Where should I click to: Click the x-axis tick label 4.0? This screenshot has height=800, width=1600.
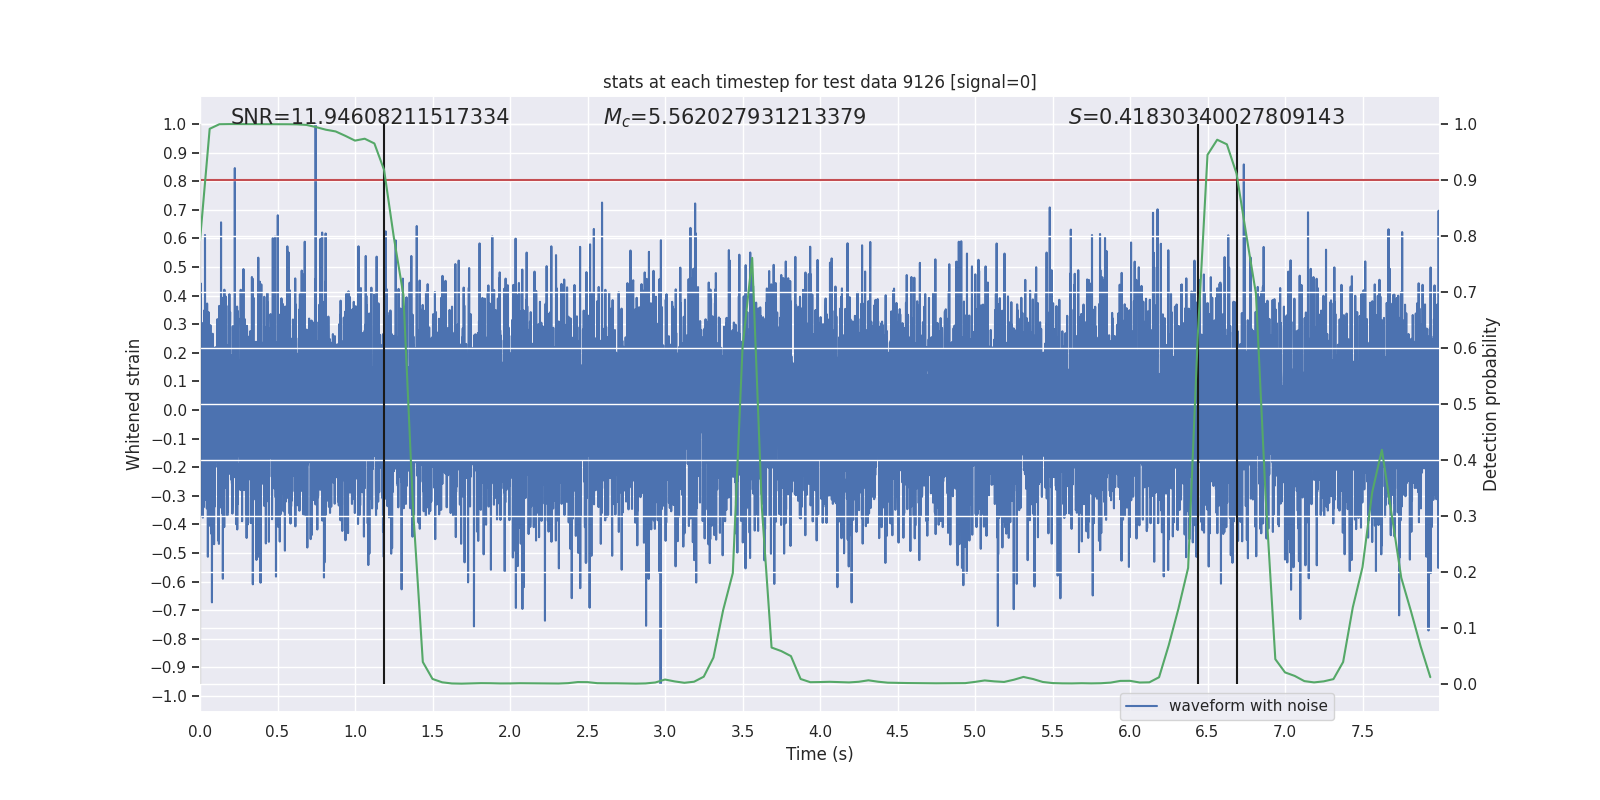pos(819,732)
